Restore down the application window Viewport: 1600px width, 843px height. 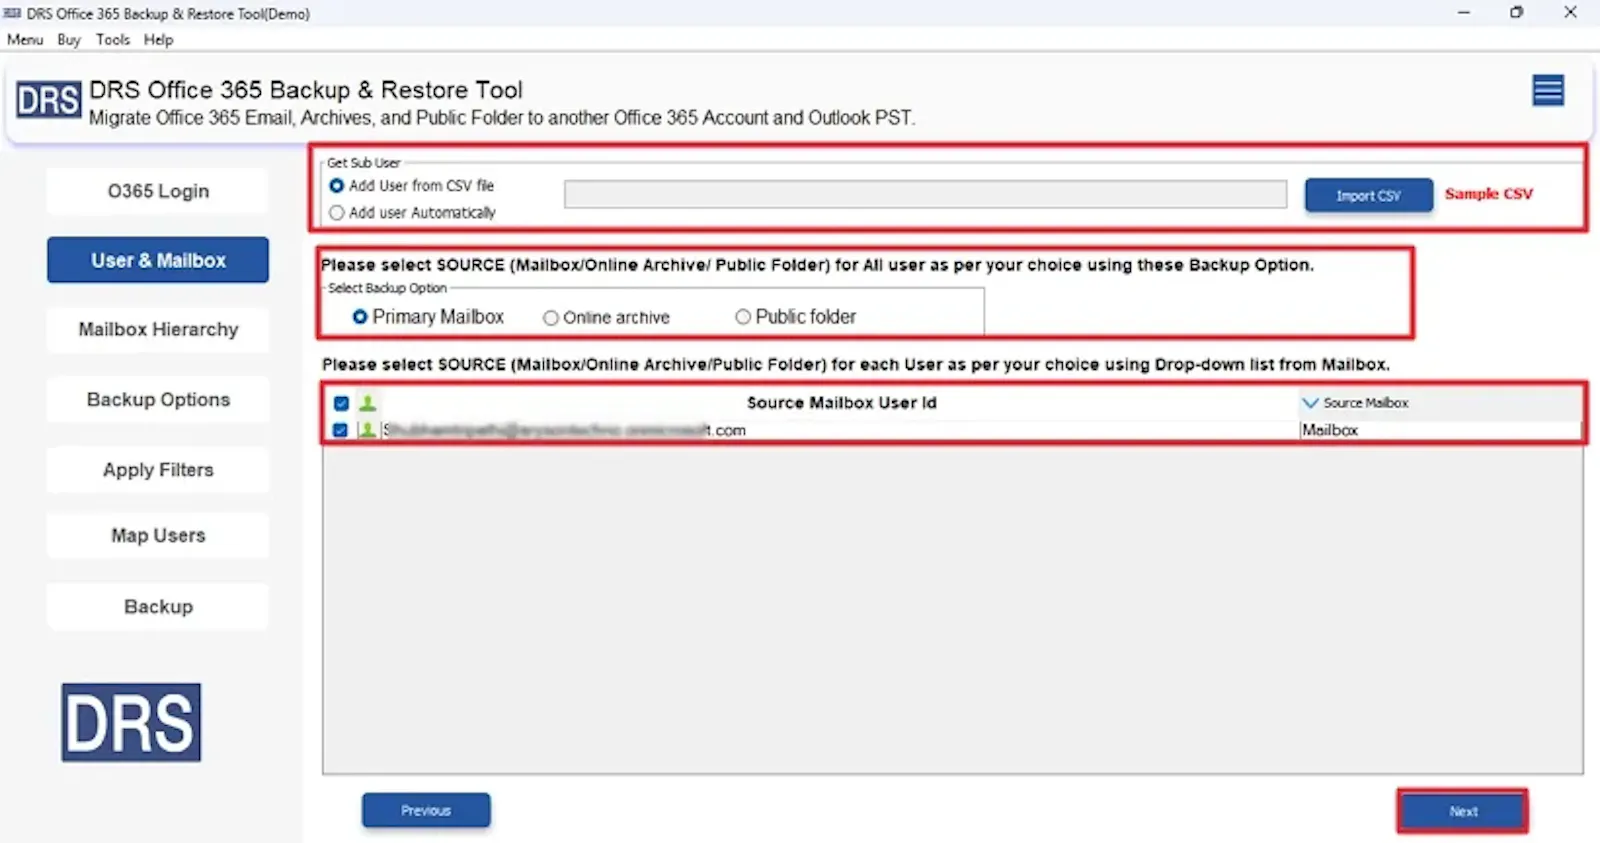(x=1517, y=13)
